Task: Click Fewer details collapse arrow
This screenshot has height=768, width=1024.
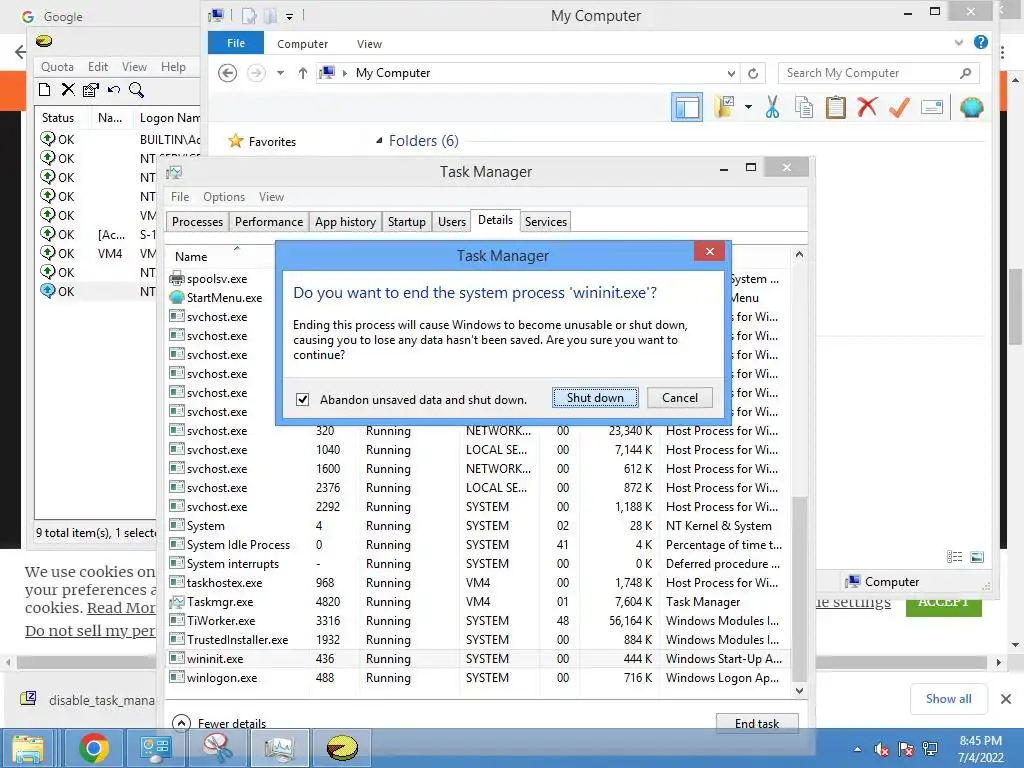Action: click(181, 723)
